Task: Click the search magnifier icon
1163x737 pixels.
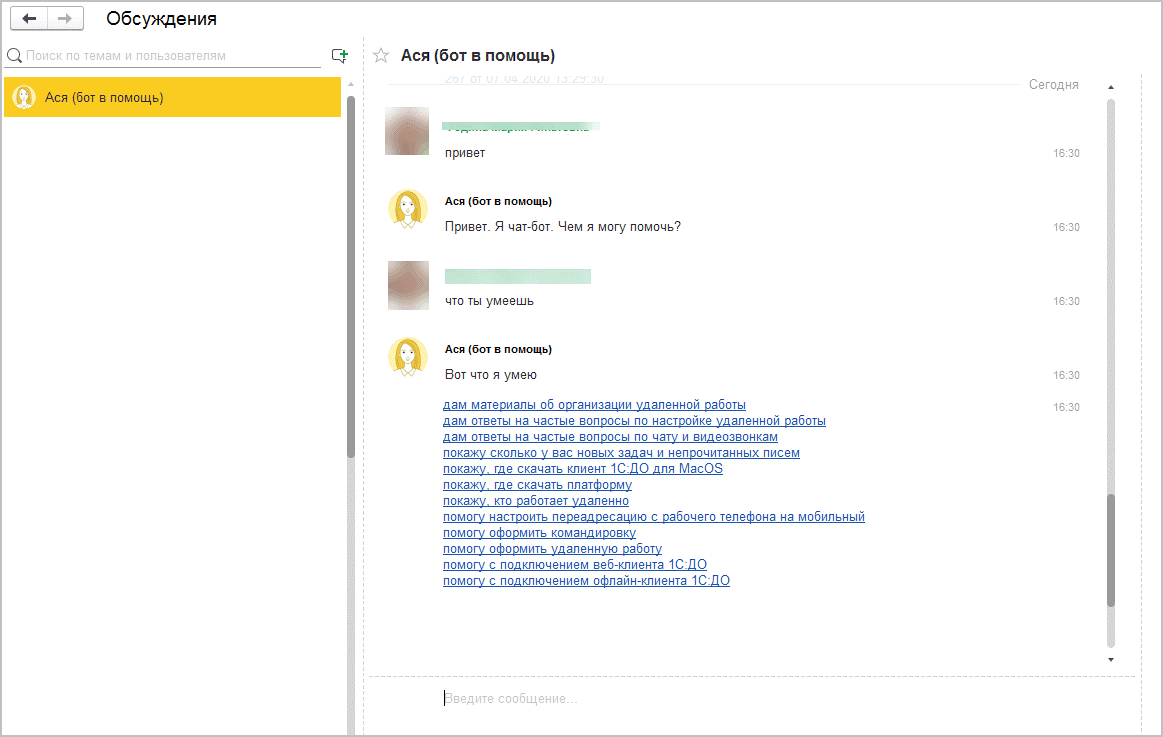Action: (14, 56)
